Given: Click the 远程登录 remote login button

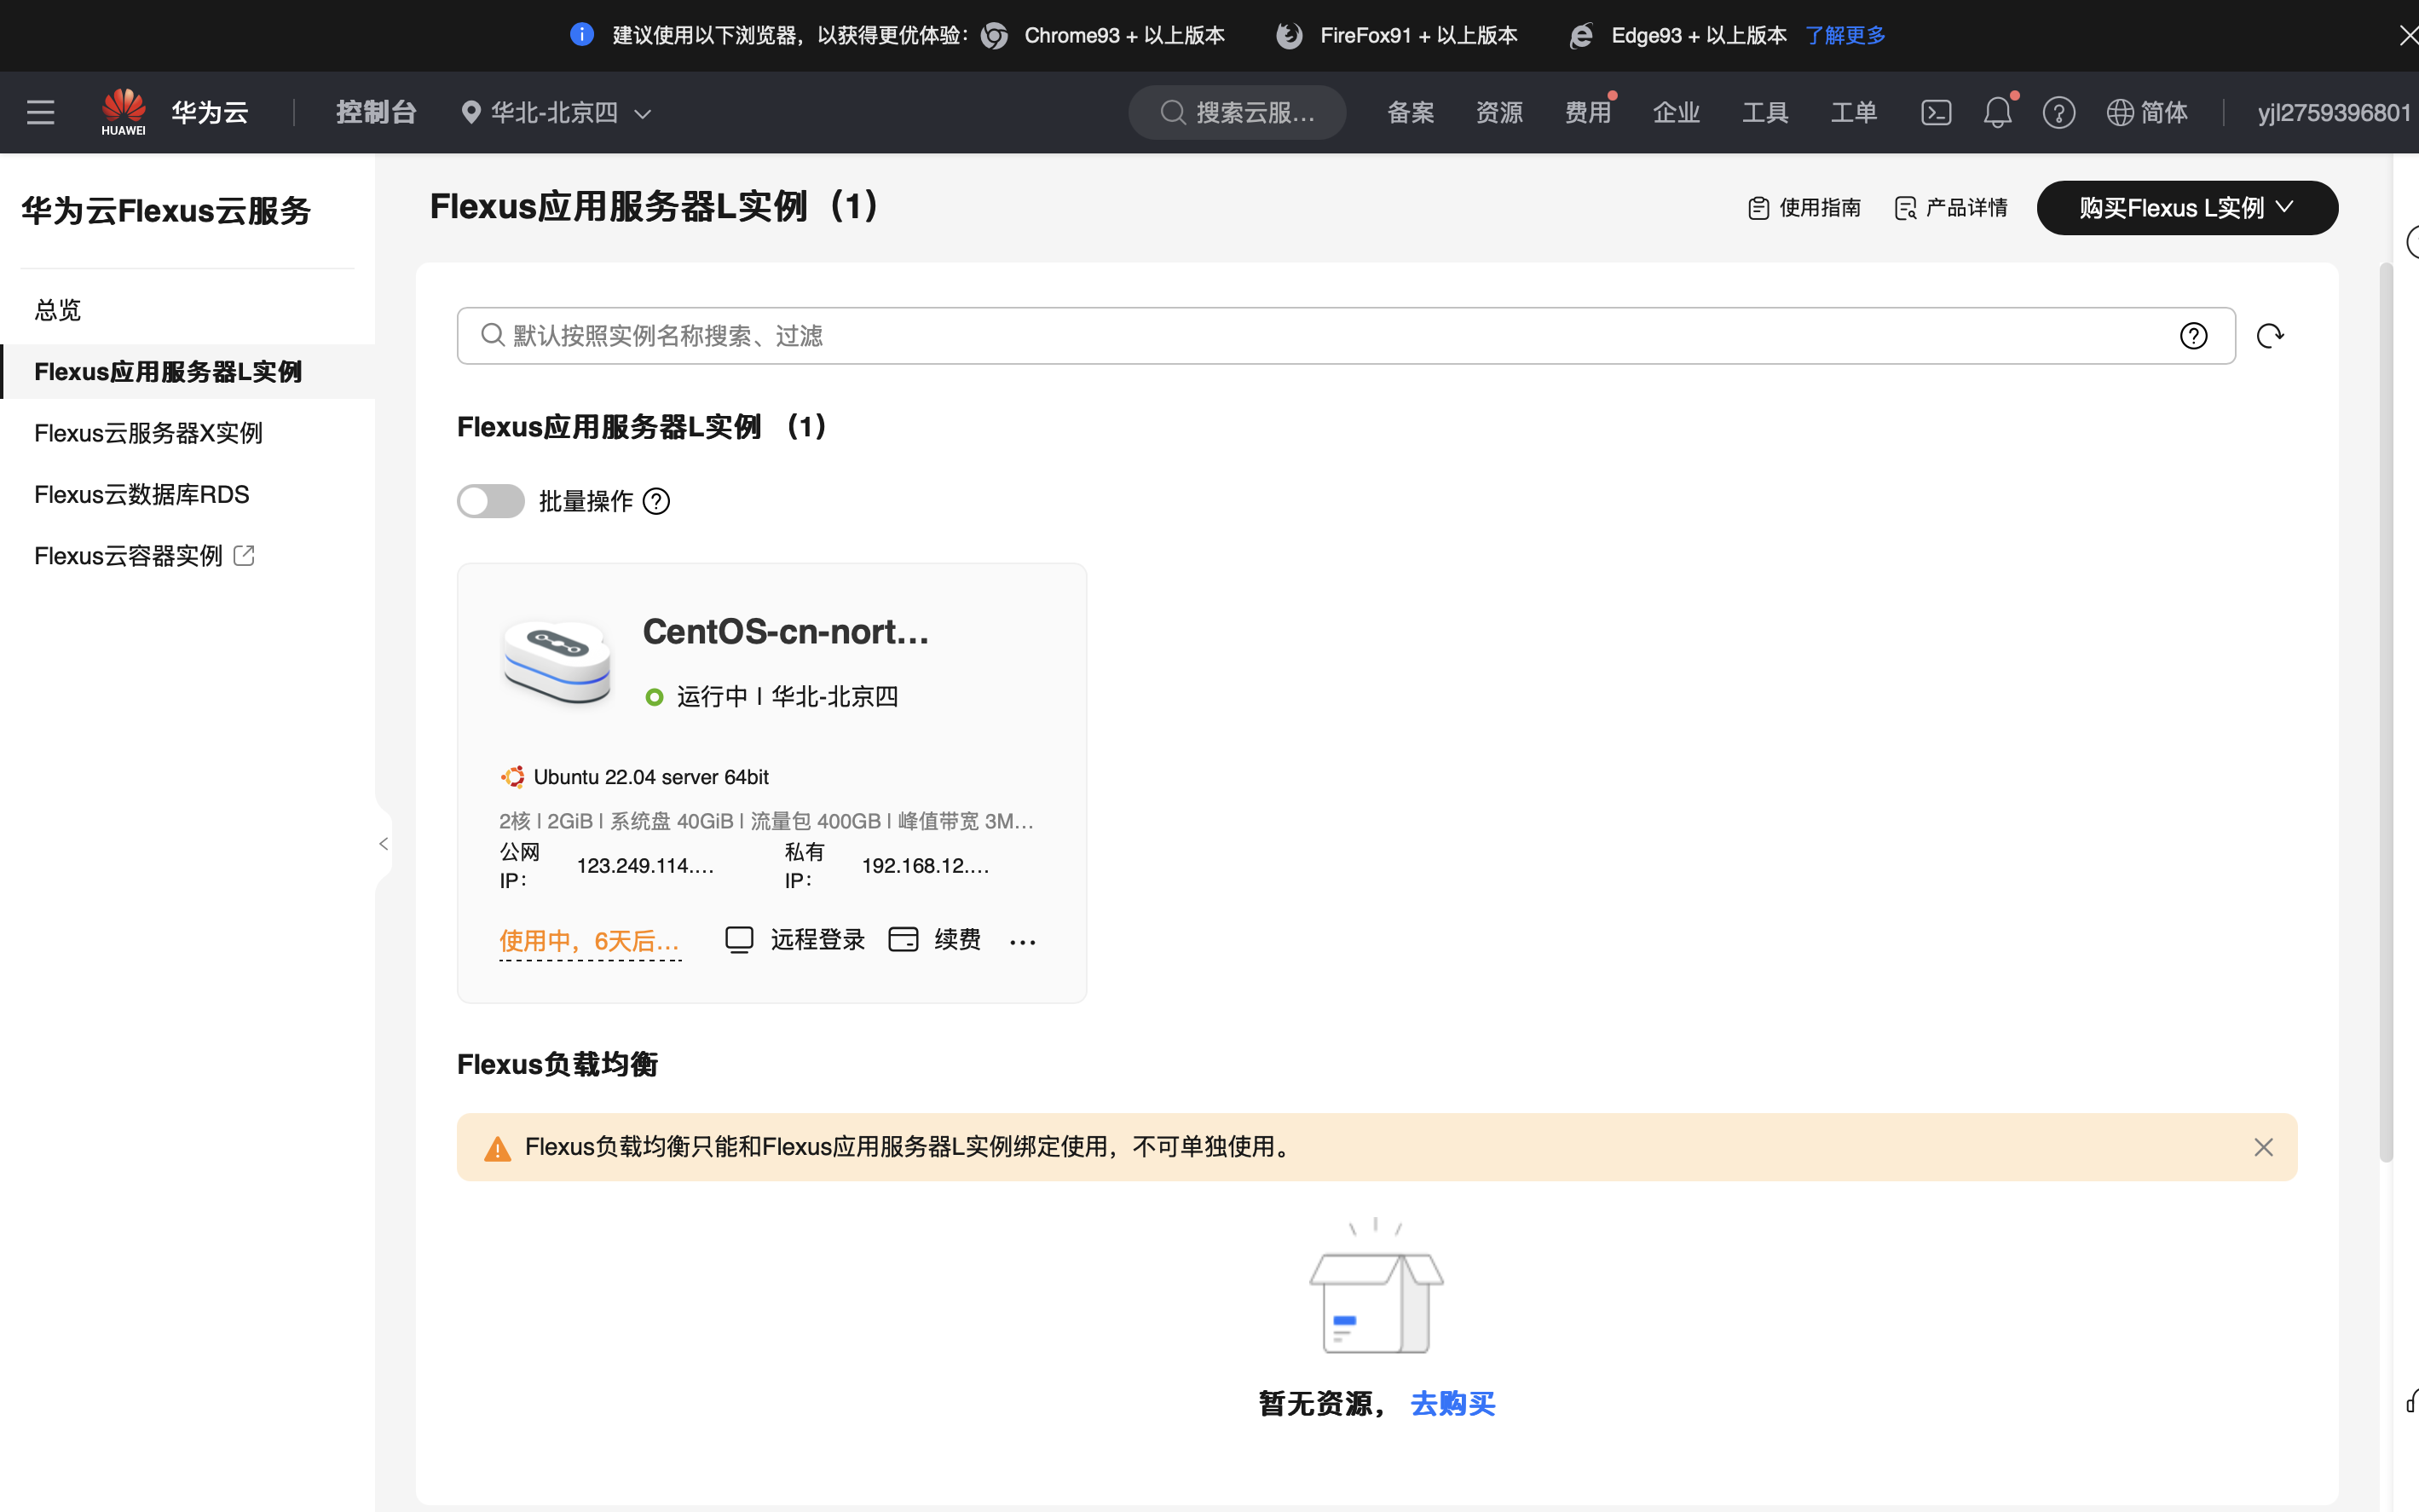Looking at the screenshot, I should 796,939.
